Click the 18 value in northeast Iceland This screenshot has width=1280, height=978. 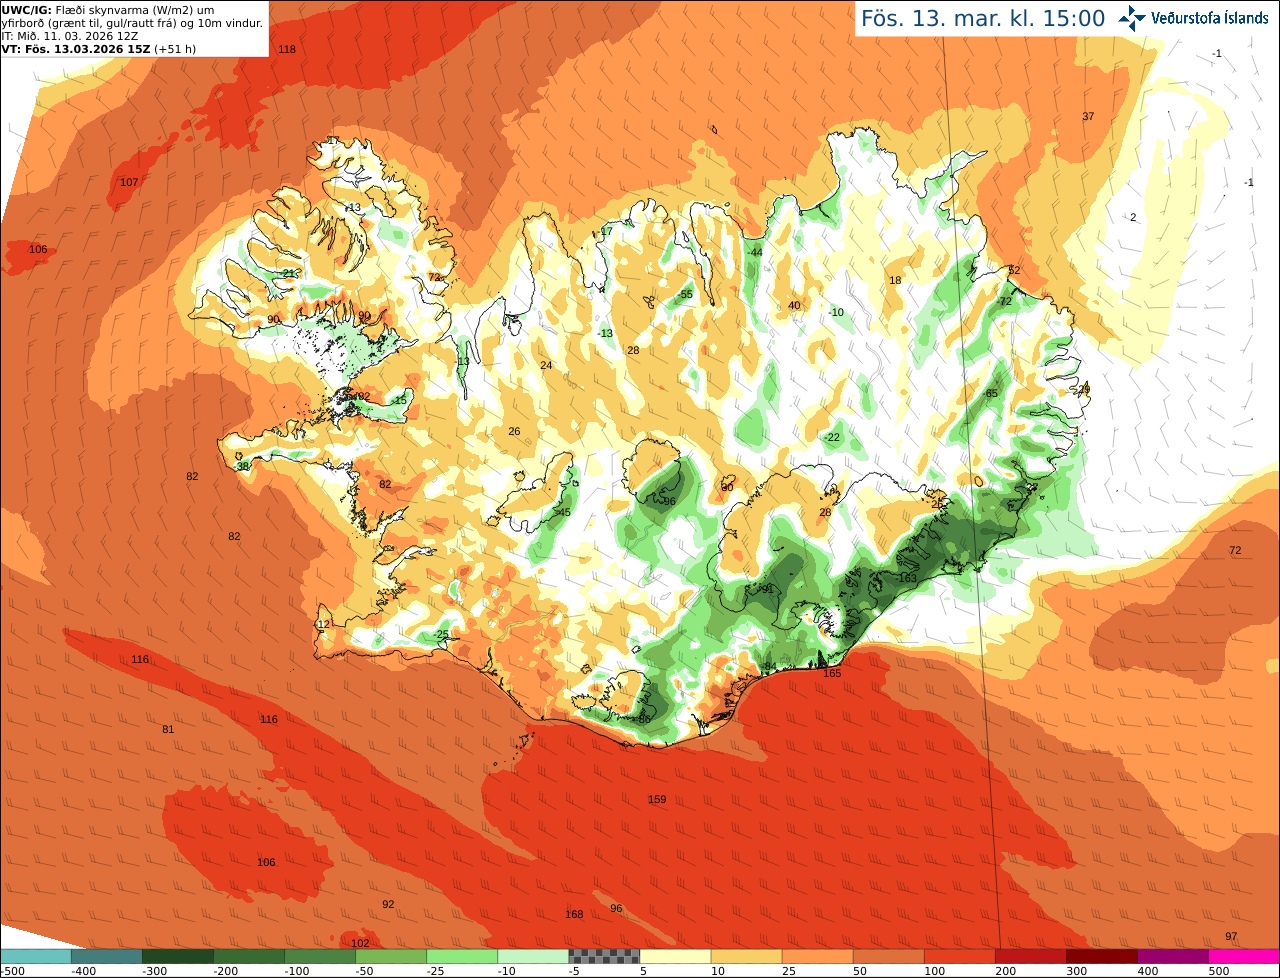(x=895, y=280)
